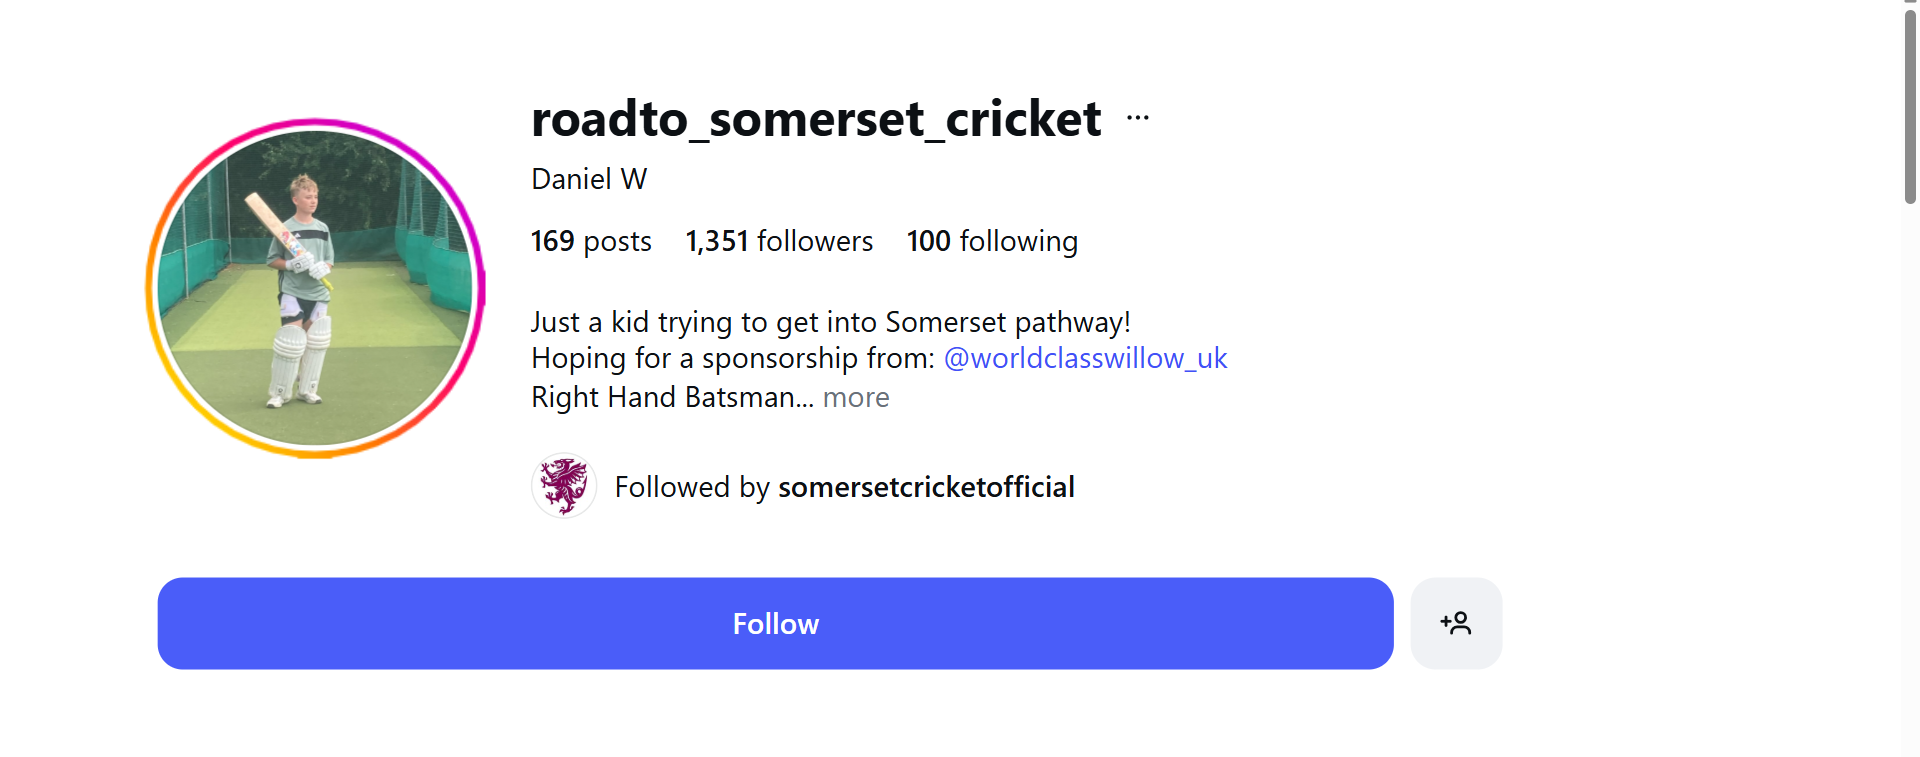Follow the roadto_somerset_cricket account

(775, 623)
